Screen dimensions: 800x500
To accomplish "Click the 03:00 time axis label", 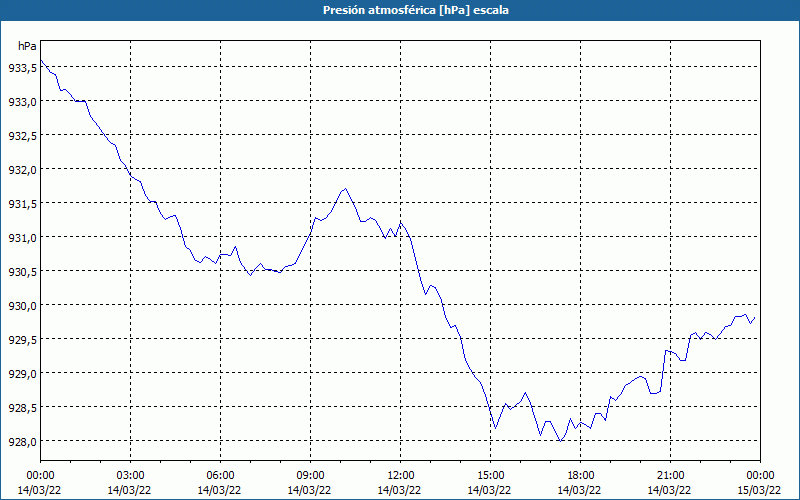I will point(131,476).
